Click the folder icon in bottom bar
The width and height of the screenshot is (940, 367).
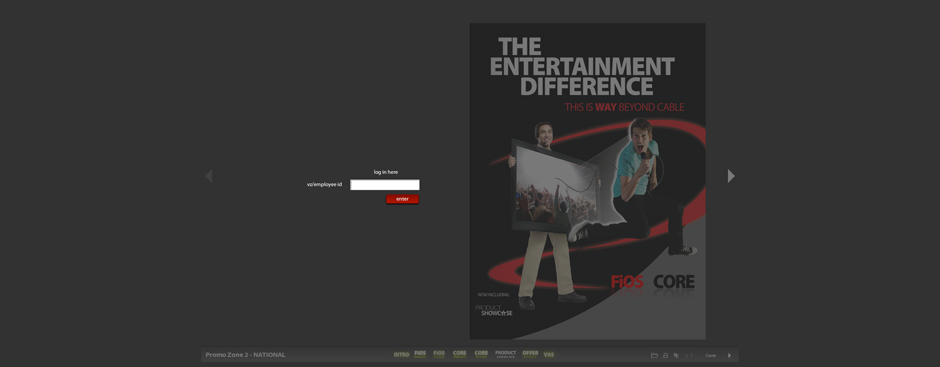[654, 356]
